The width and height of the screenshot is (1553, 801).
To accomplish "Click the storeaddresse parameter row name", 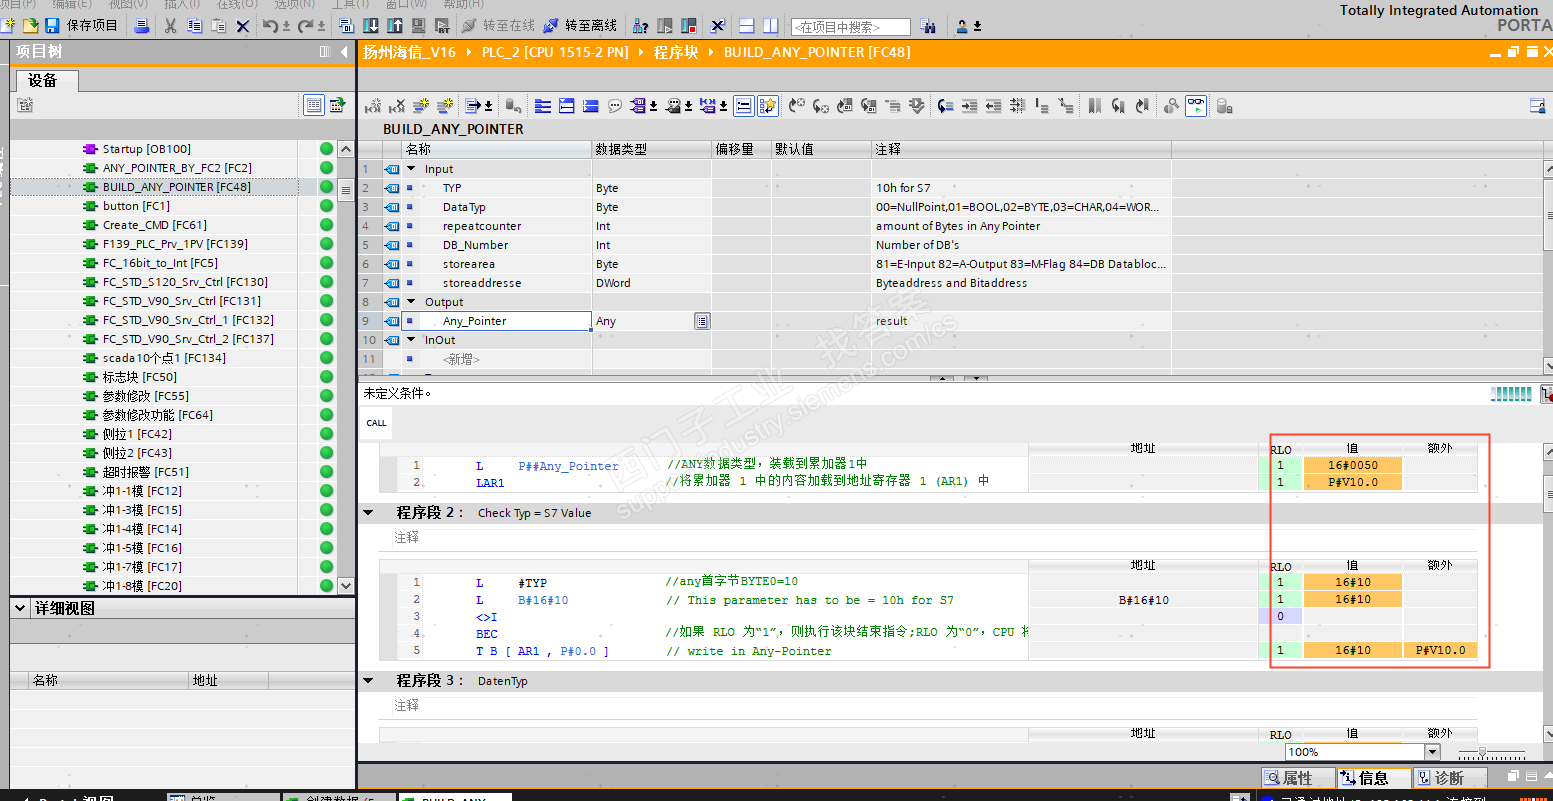I will (482, 283).
